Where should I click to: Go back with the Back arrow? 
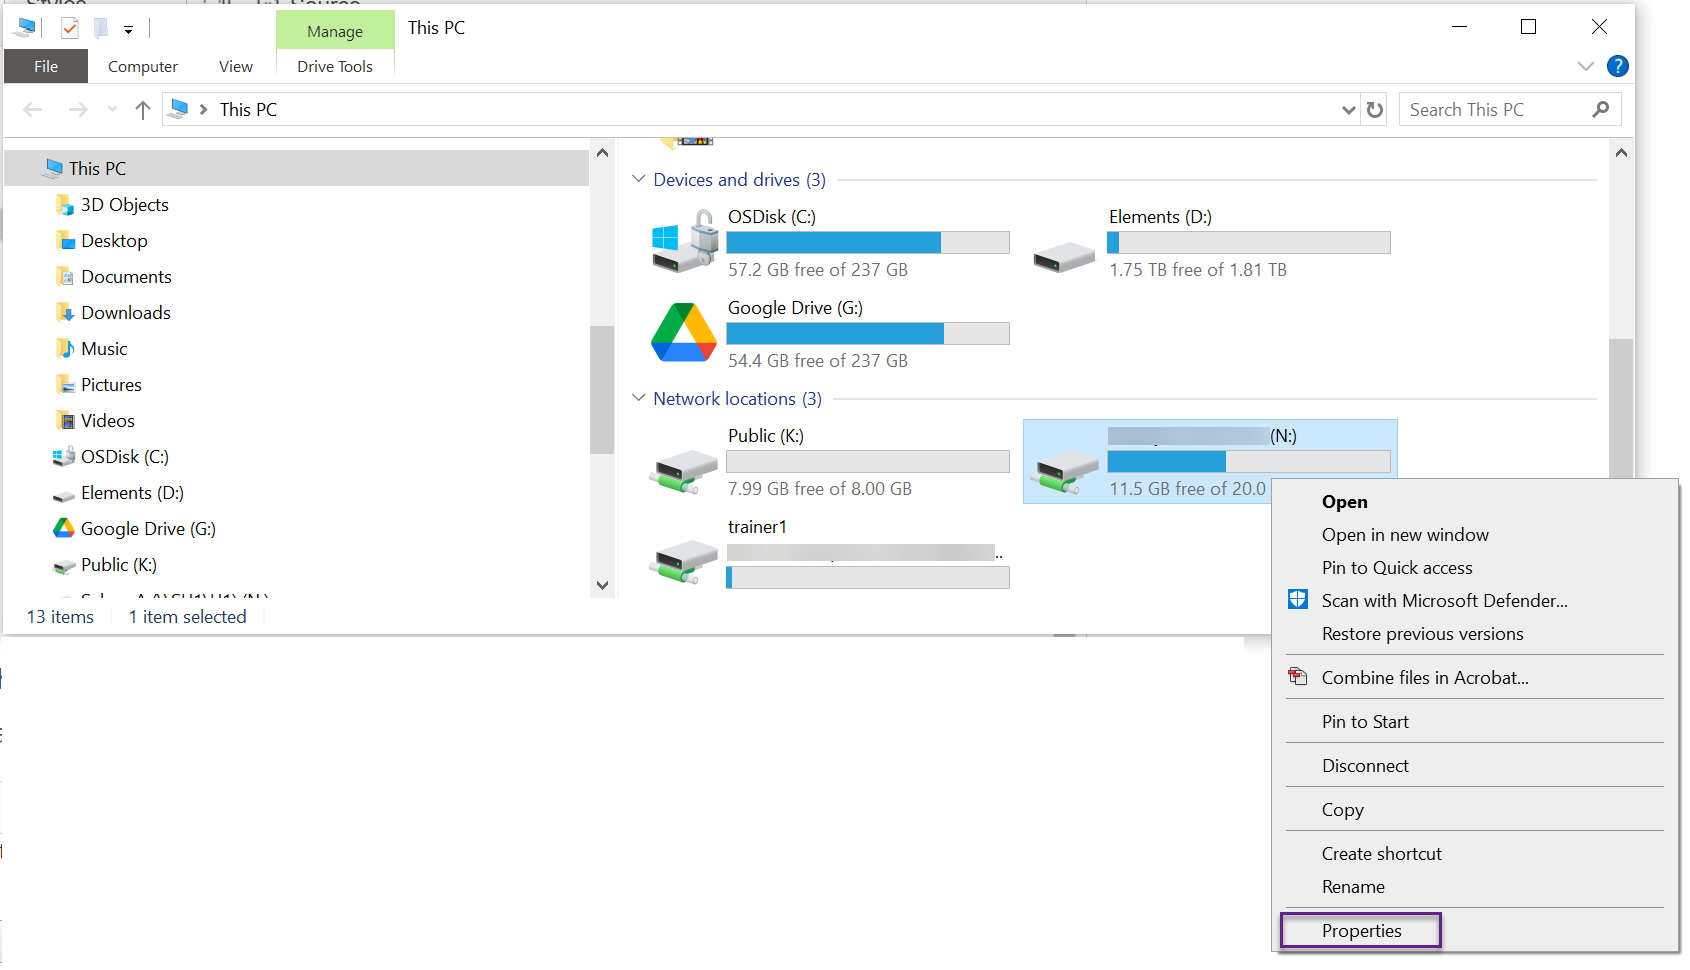click(x=33, y=109)
